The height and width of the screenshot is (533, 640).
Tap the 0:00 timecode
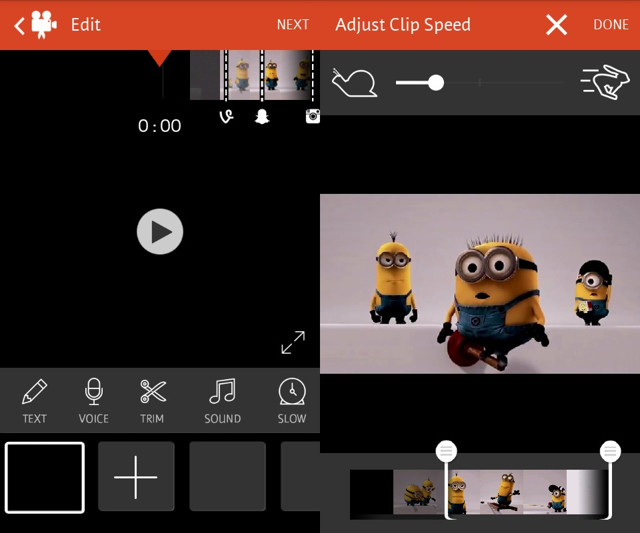pyautogui.click(x=160, y=126)
